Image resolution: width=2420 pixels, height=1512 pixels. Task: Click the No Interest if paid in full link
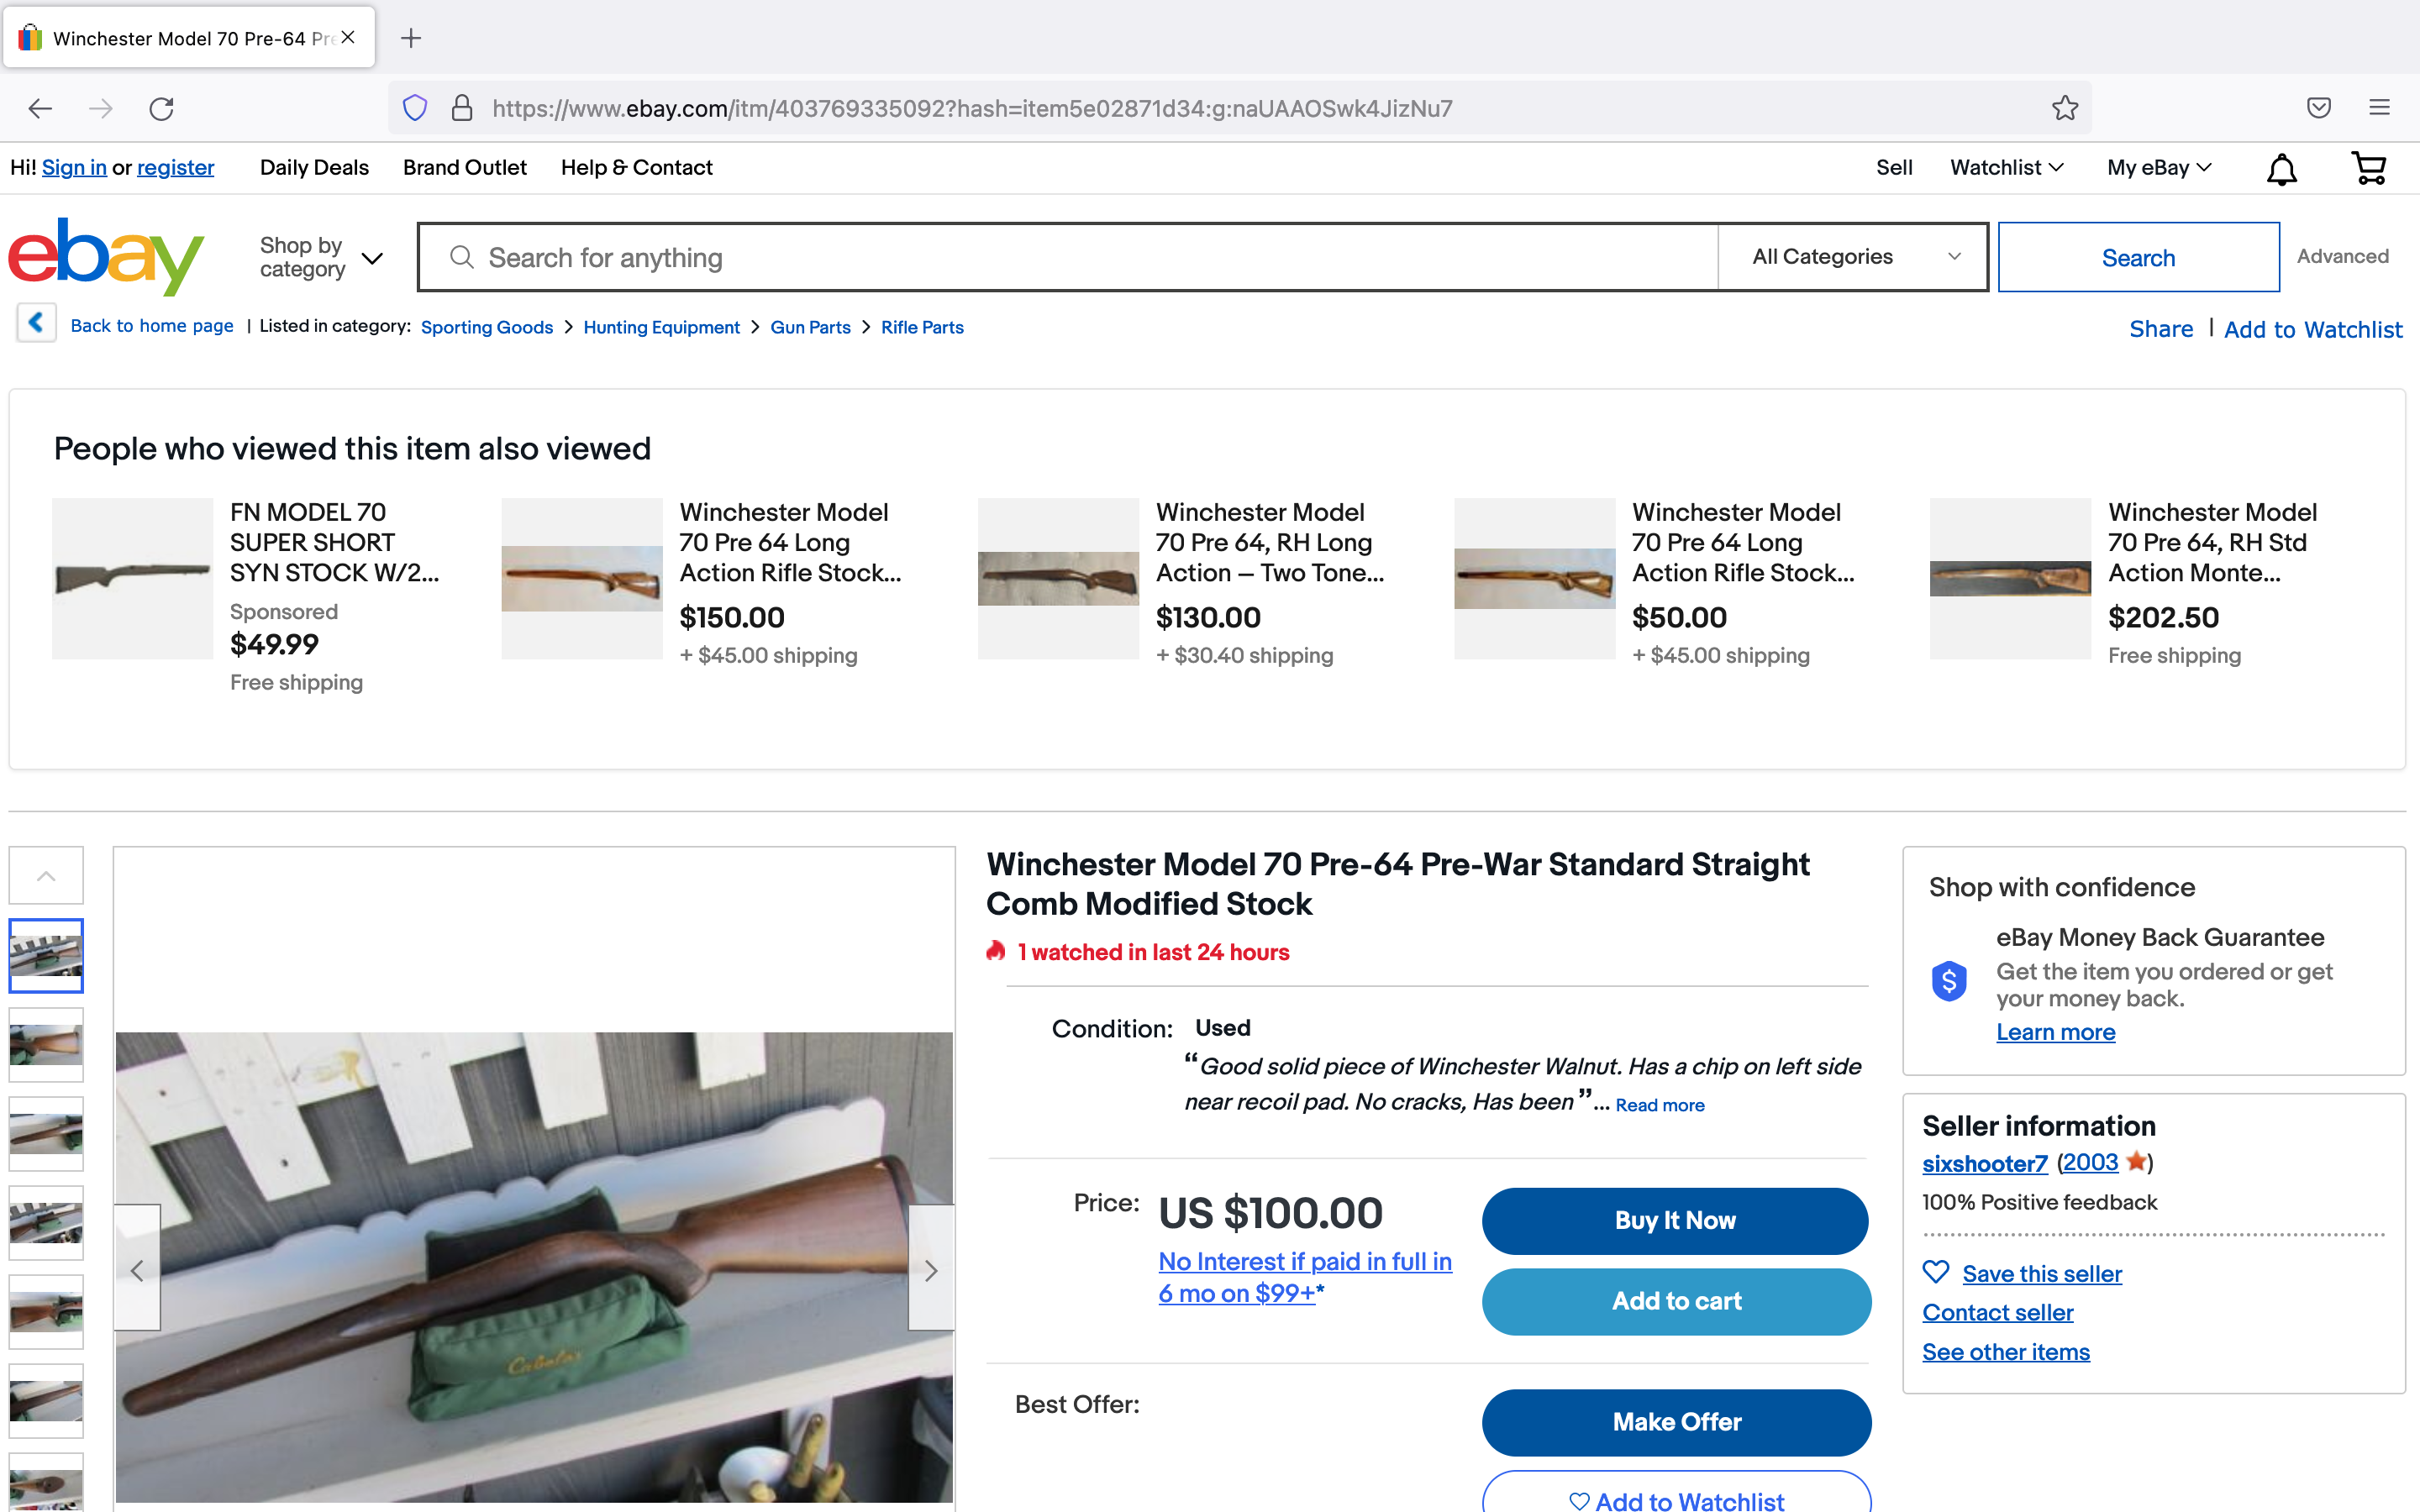click(x=1305, y=1277)
